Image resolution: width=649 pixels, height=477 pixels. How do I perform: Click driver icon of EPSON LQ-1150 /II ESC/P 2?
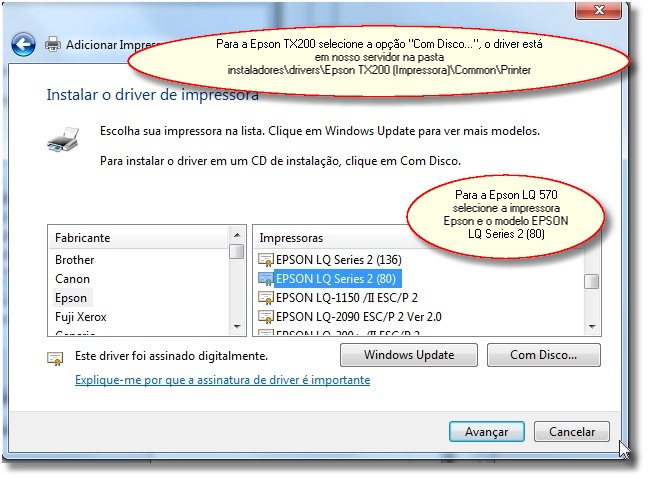tap(266, 298)
